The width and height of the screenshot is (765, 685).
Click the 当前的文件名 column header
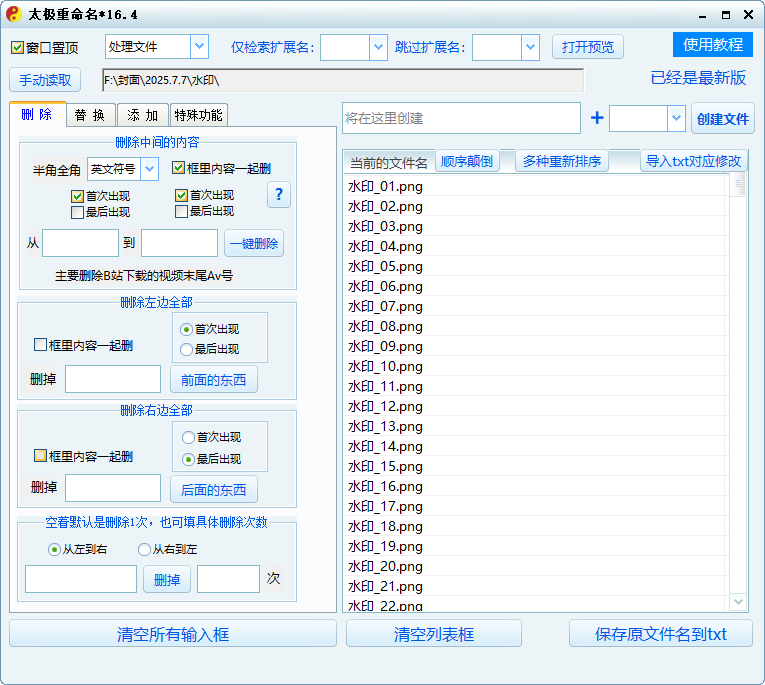(x=389, y=162)
